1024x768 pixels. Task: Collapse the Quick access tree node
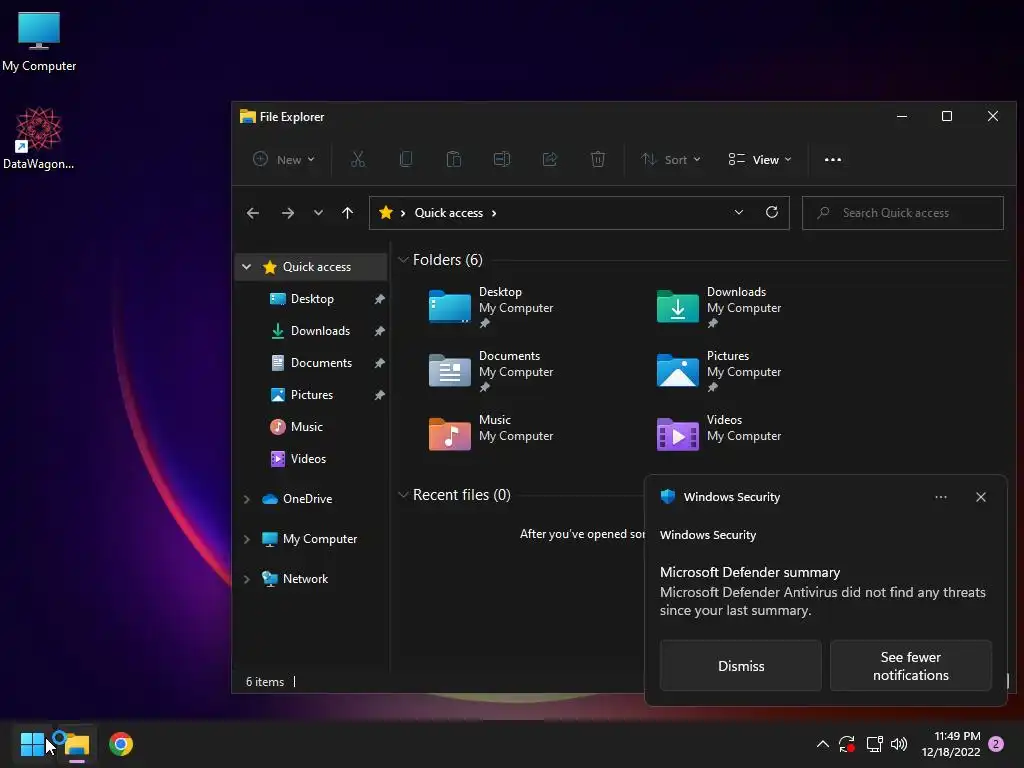pyautogui.click(x=246, y=266)
